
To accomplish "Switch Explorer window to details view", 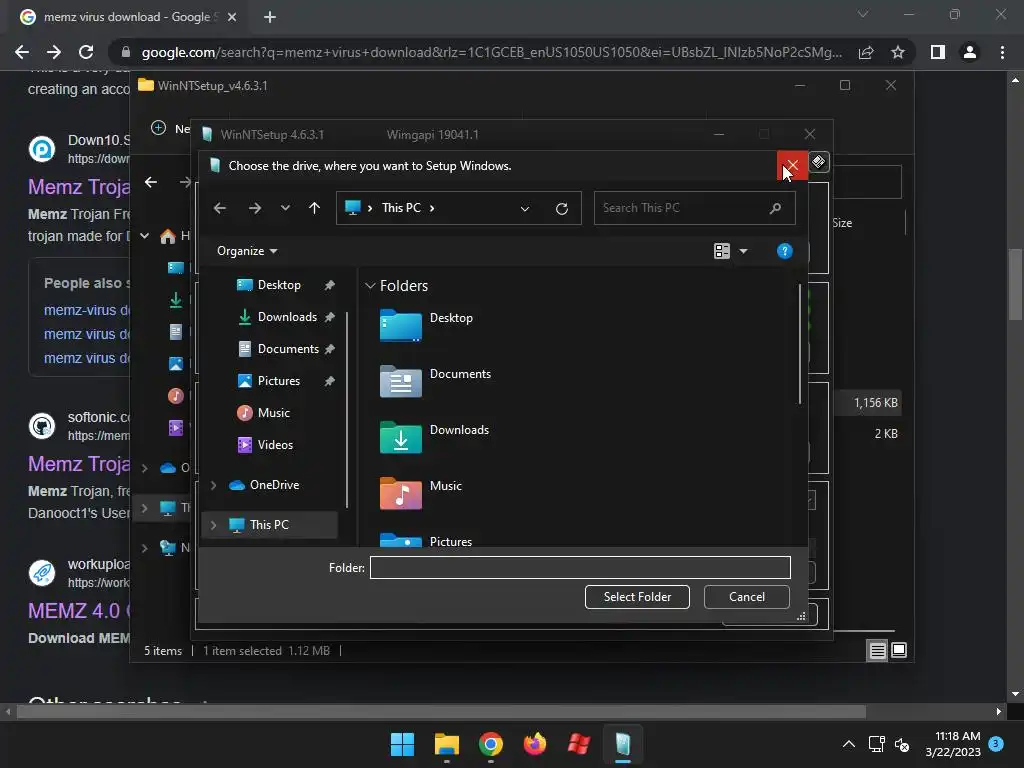I will [877, 650].
